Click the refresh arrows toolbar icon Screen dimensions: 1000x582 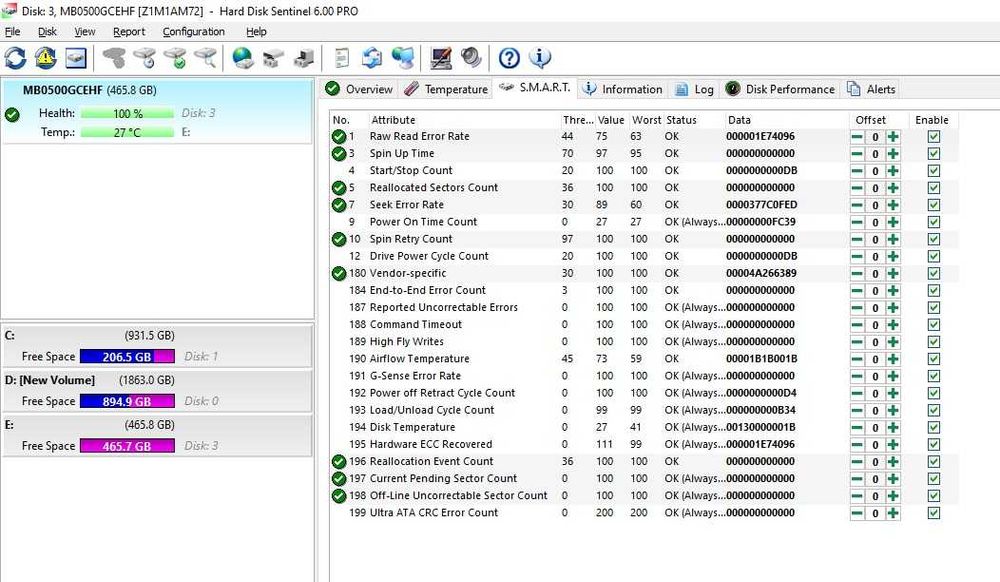pos(15,58)
